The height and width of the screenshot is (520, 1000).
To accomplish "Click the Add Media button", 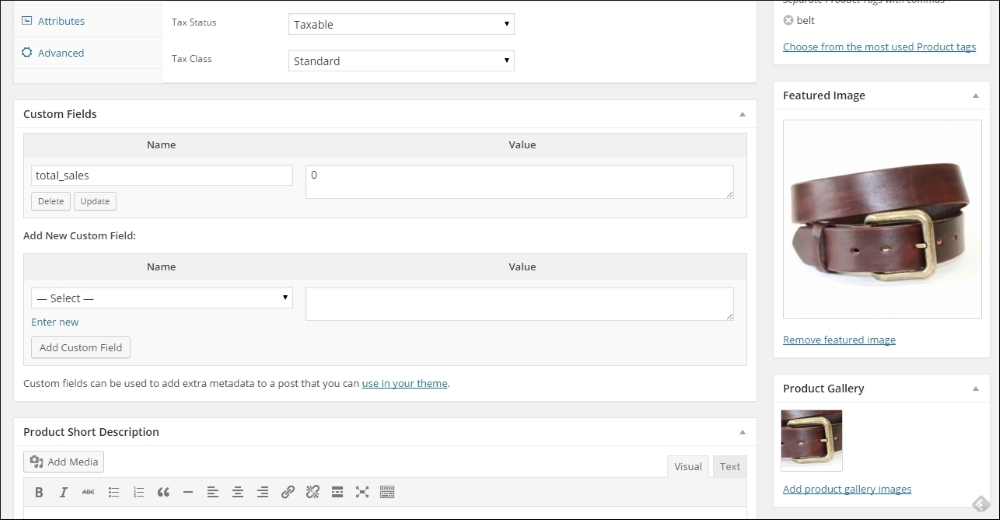I will (64, 462).
